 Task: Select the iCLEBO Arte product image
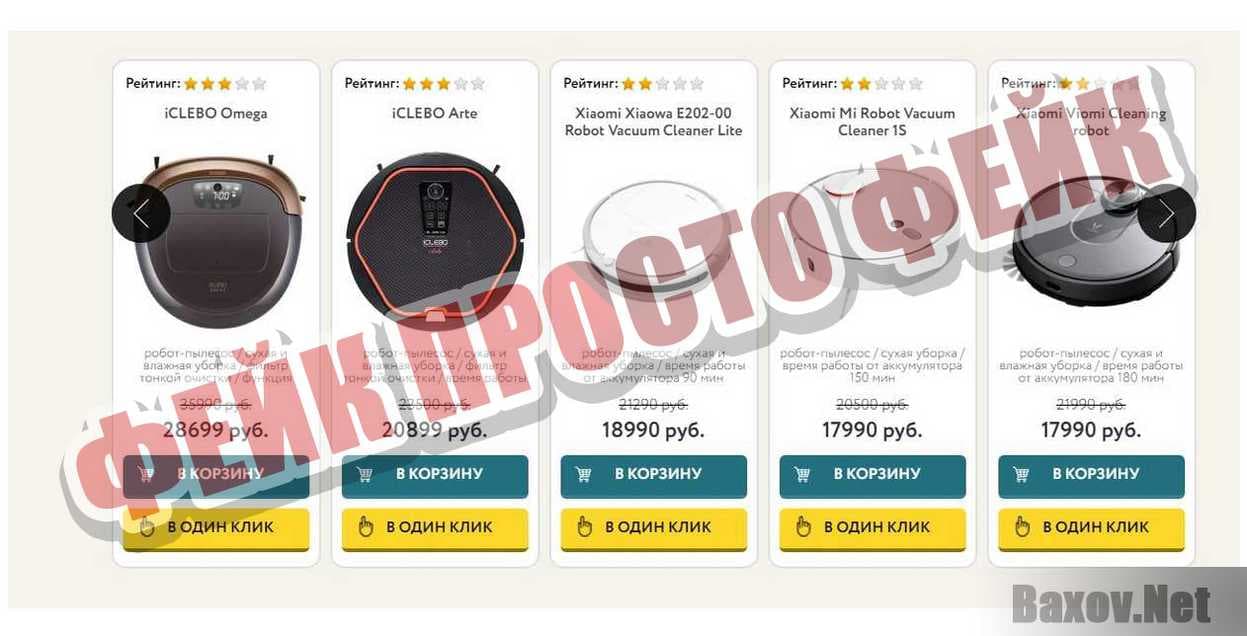[x=435, y=240]
